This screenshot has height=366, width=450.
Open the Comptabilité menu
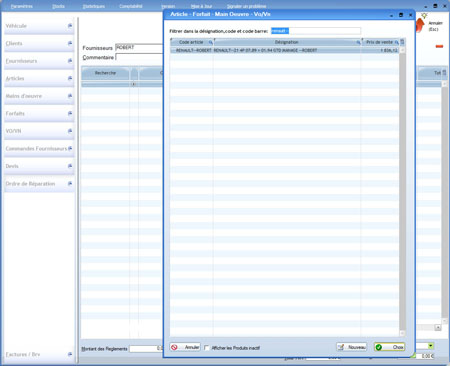[131, 6]
